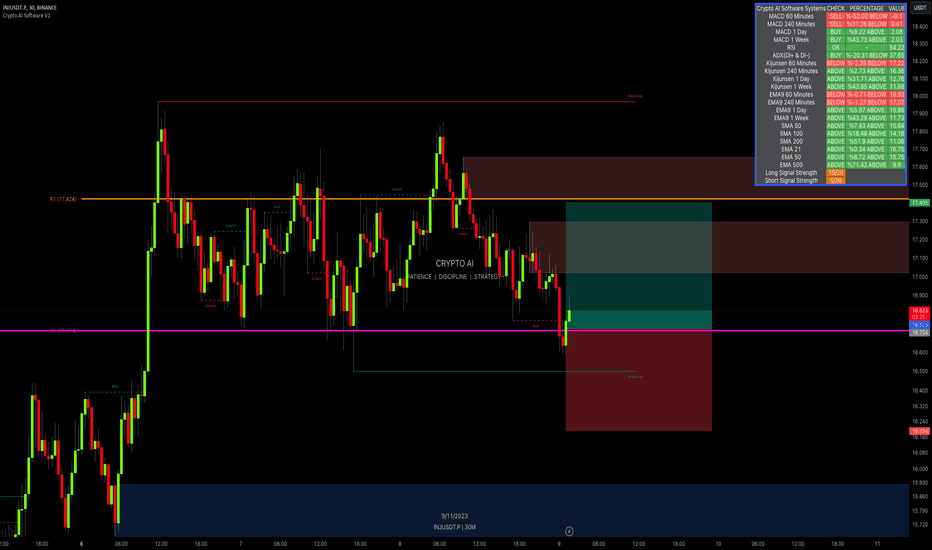
Task: Click the 17.000 price axis label
Action: coord(920,276)
